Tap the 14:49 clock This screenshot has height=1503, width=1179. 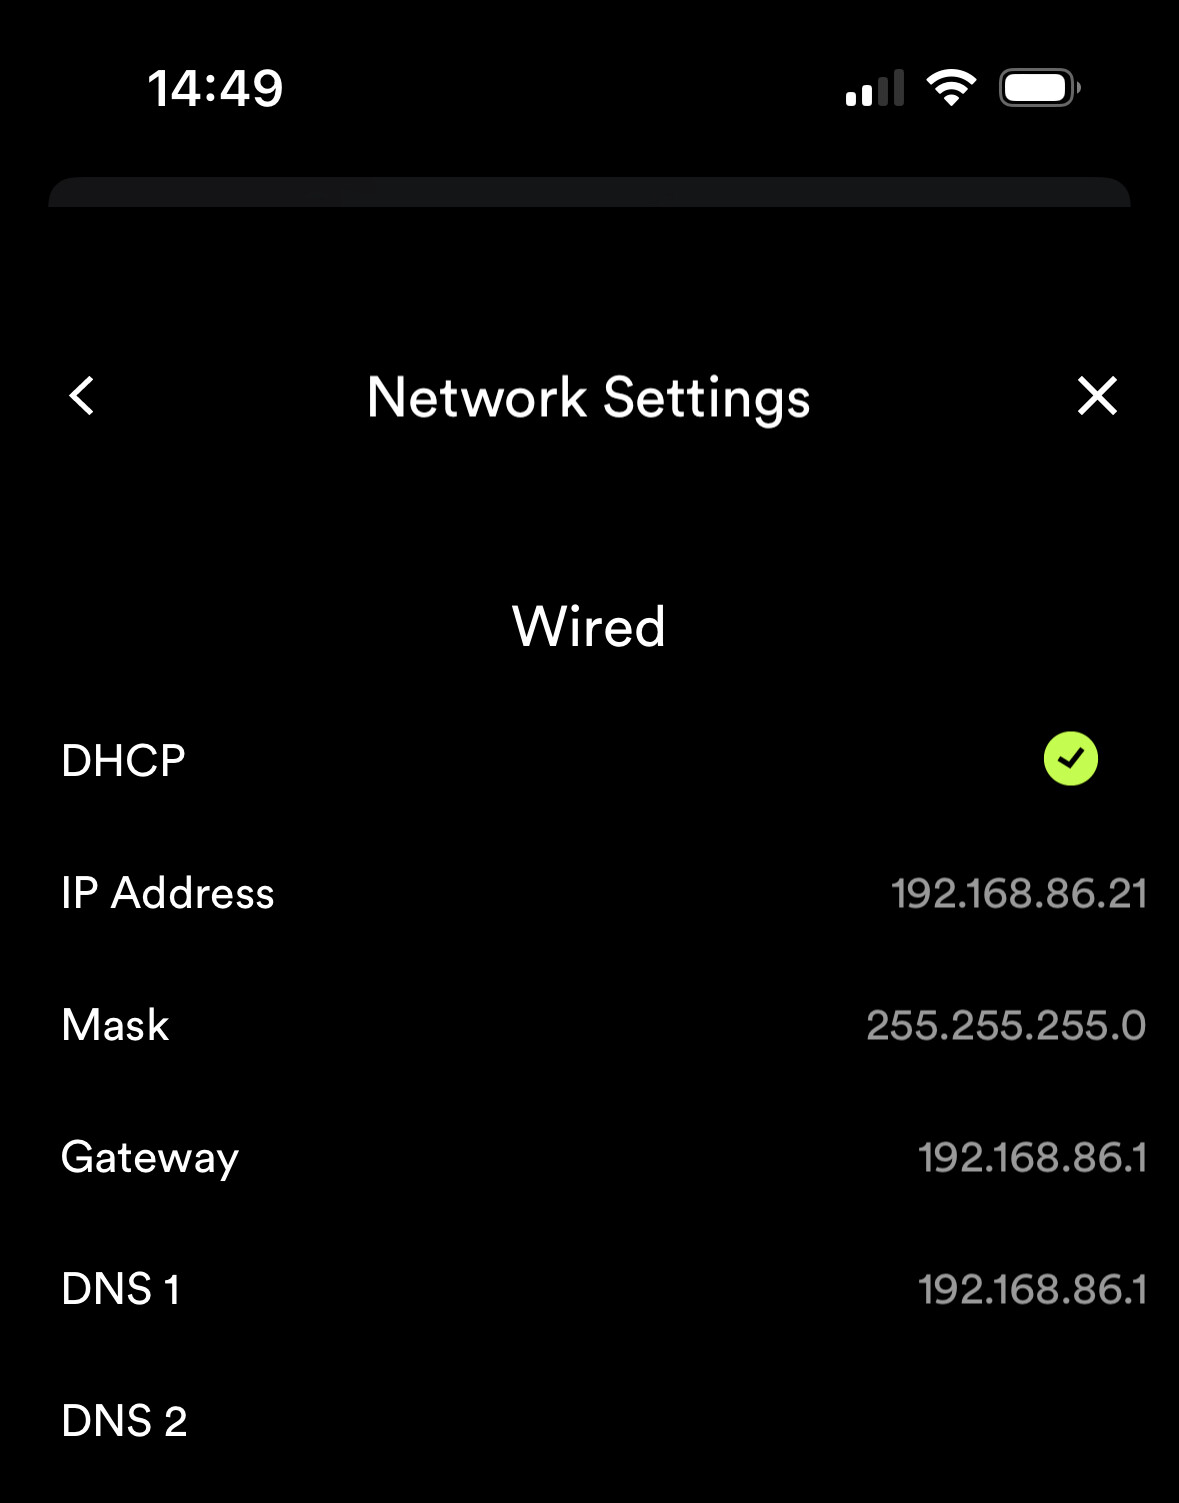pyautogui.click(x=215, y=88)
